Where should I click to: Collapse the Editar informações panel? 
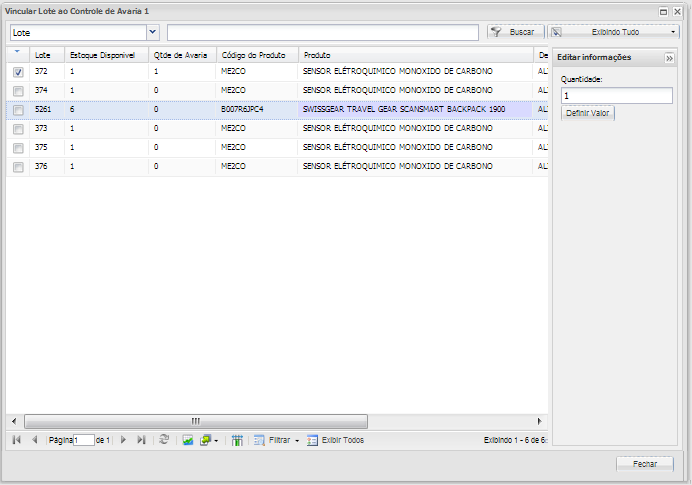(x=669, y=58)
